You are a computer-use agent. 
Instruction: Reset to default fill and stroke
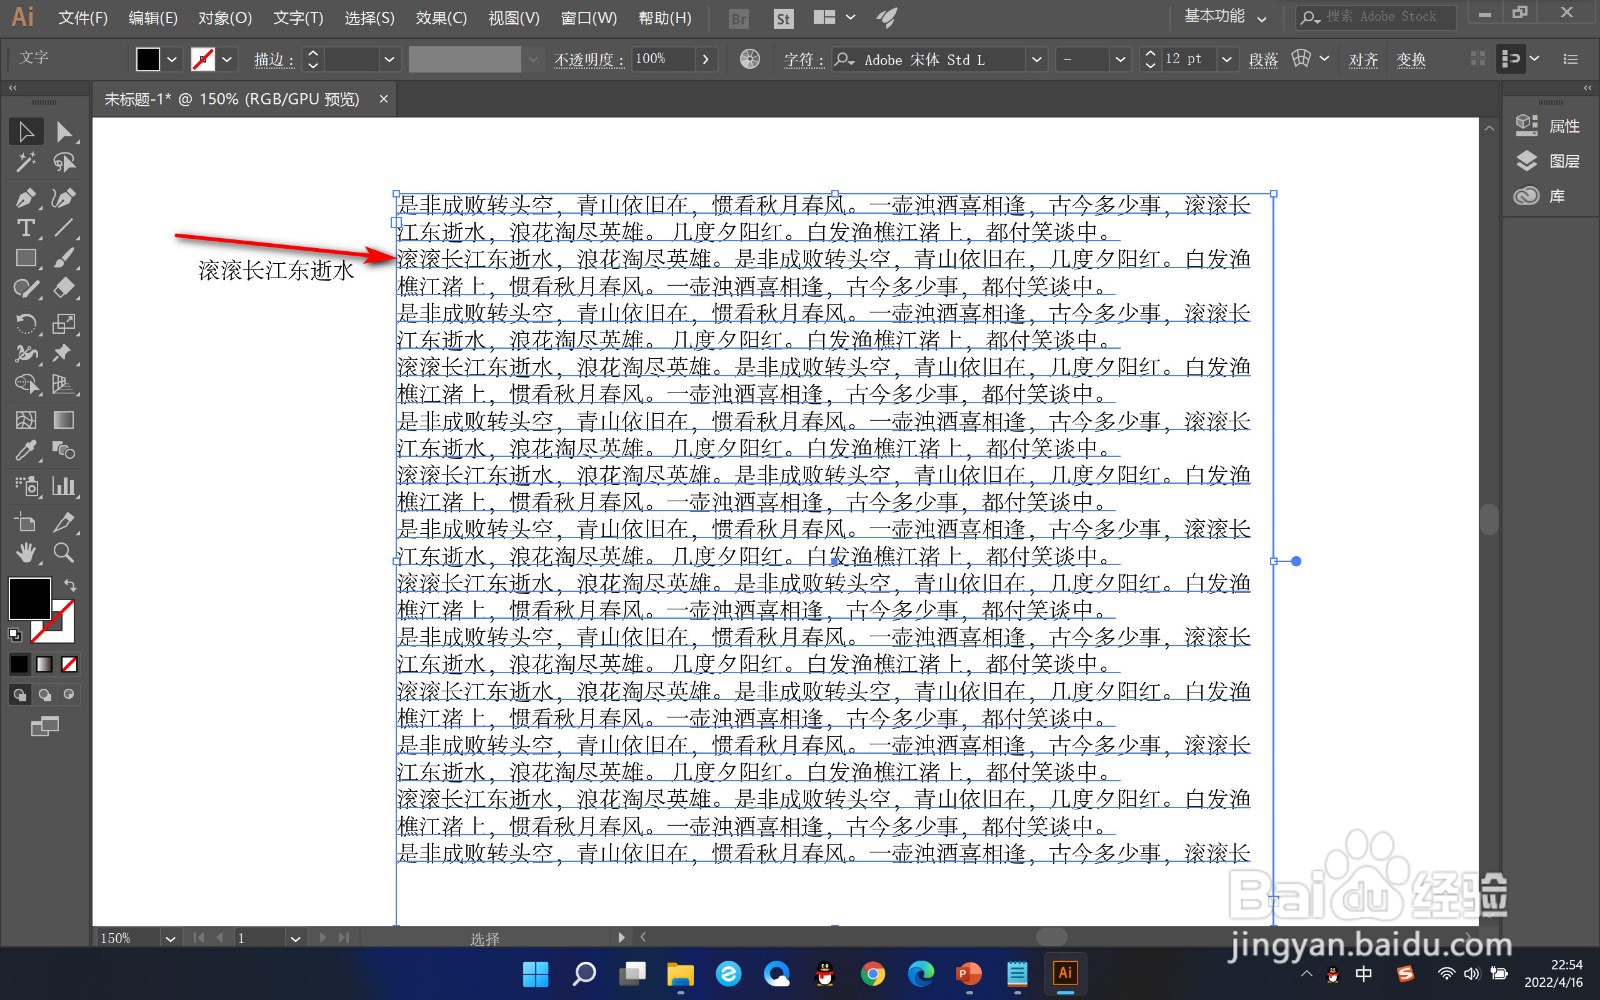(15, 634)
